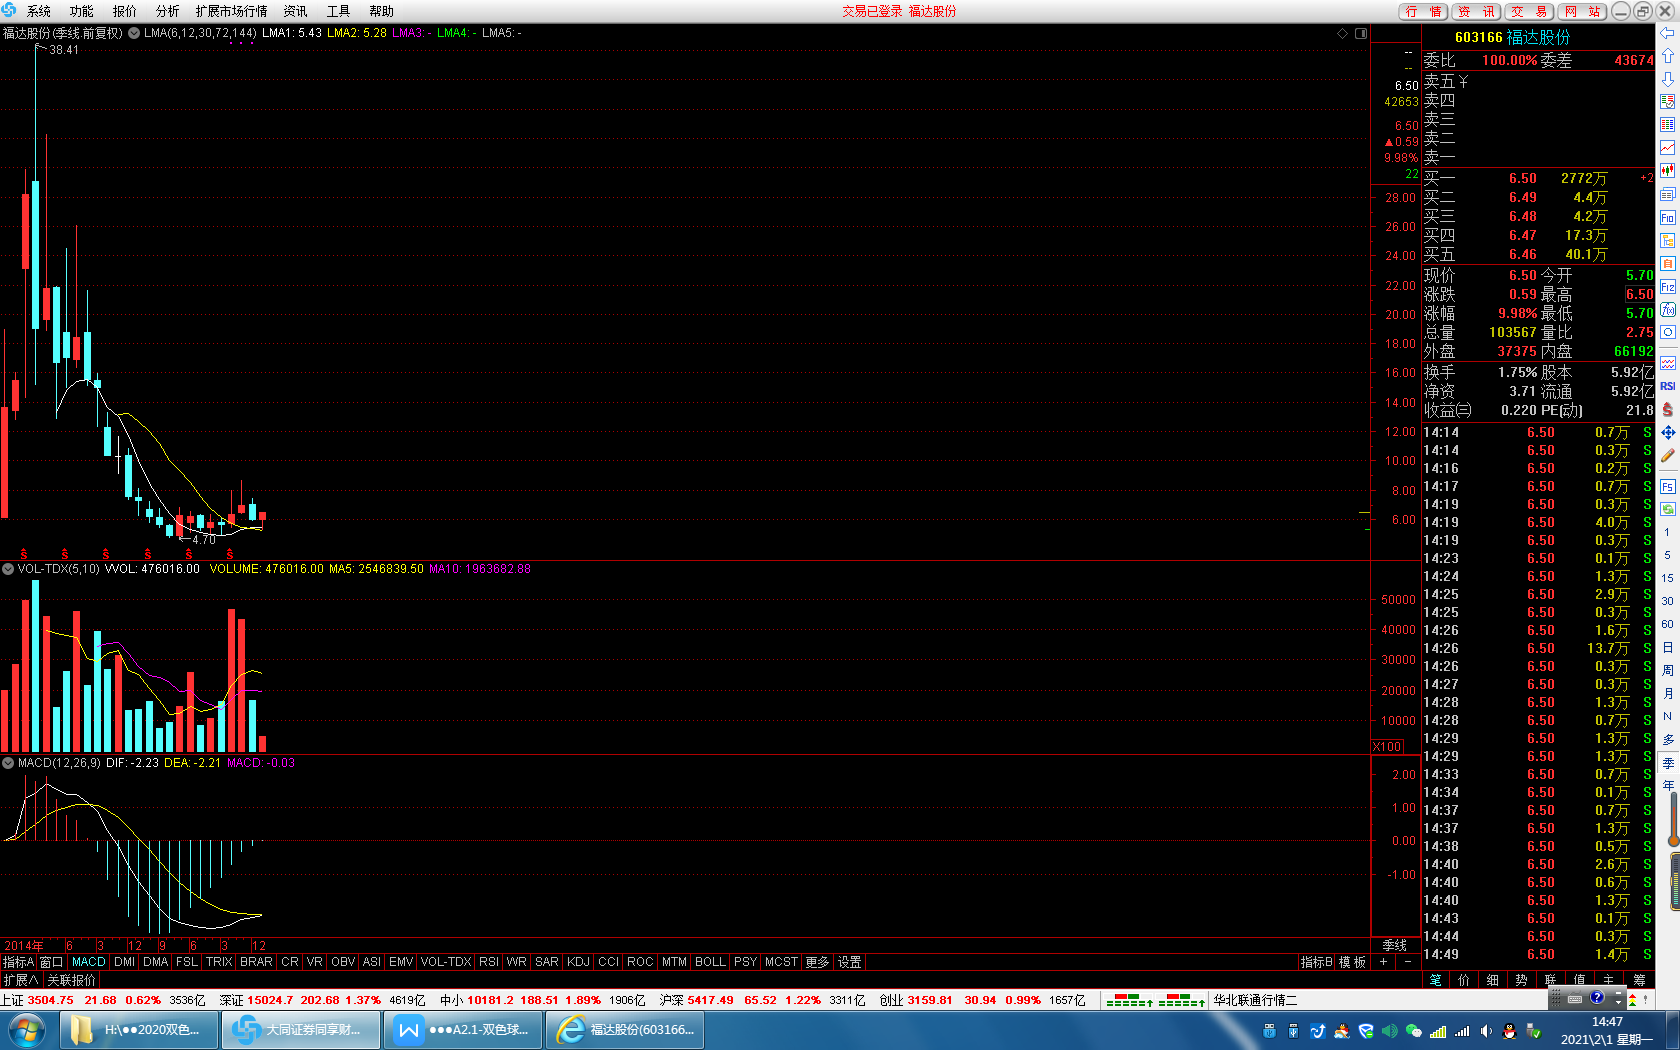
Task: Click the red S dollar sidebar icon
Action: click(x=1667, y=410)
